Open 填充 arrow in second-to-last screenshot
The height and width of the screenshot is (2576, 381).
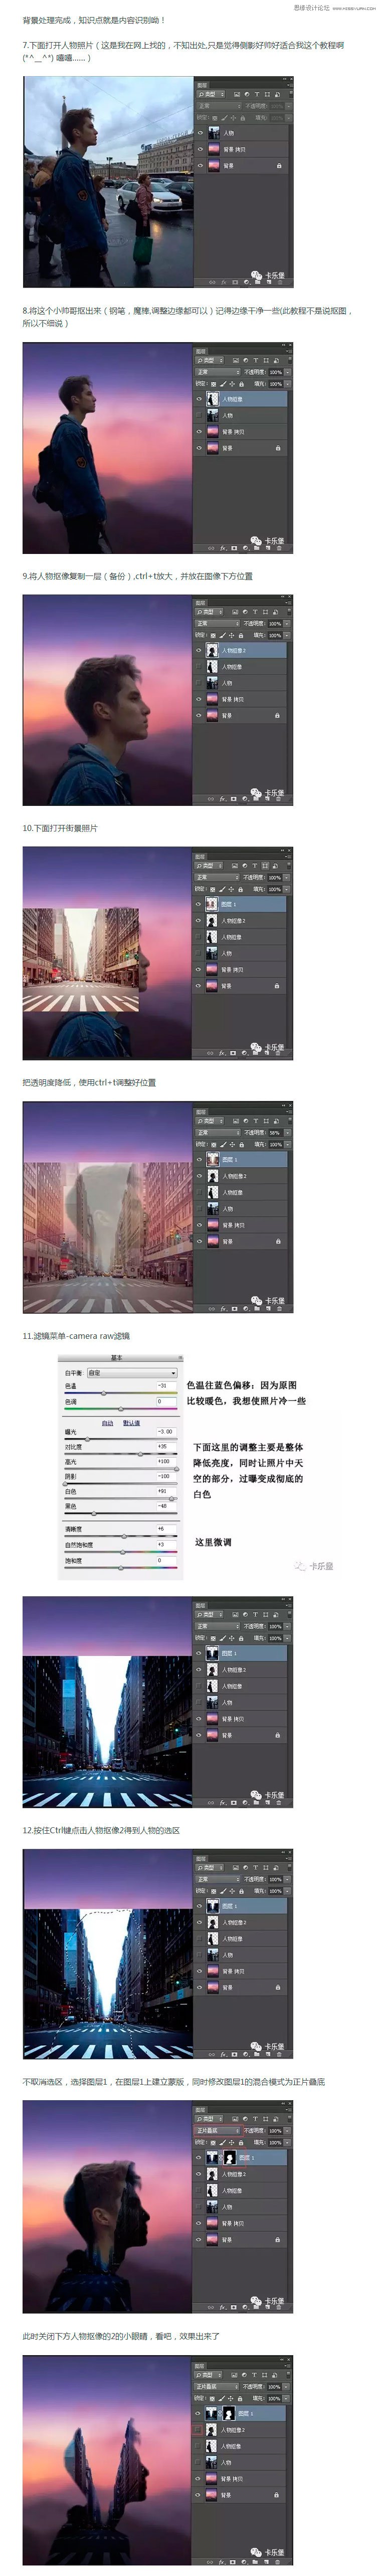click(x=287, y=2143)
